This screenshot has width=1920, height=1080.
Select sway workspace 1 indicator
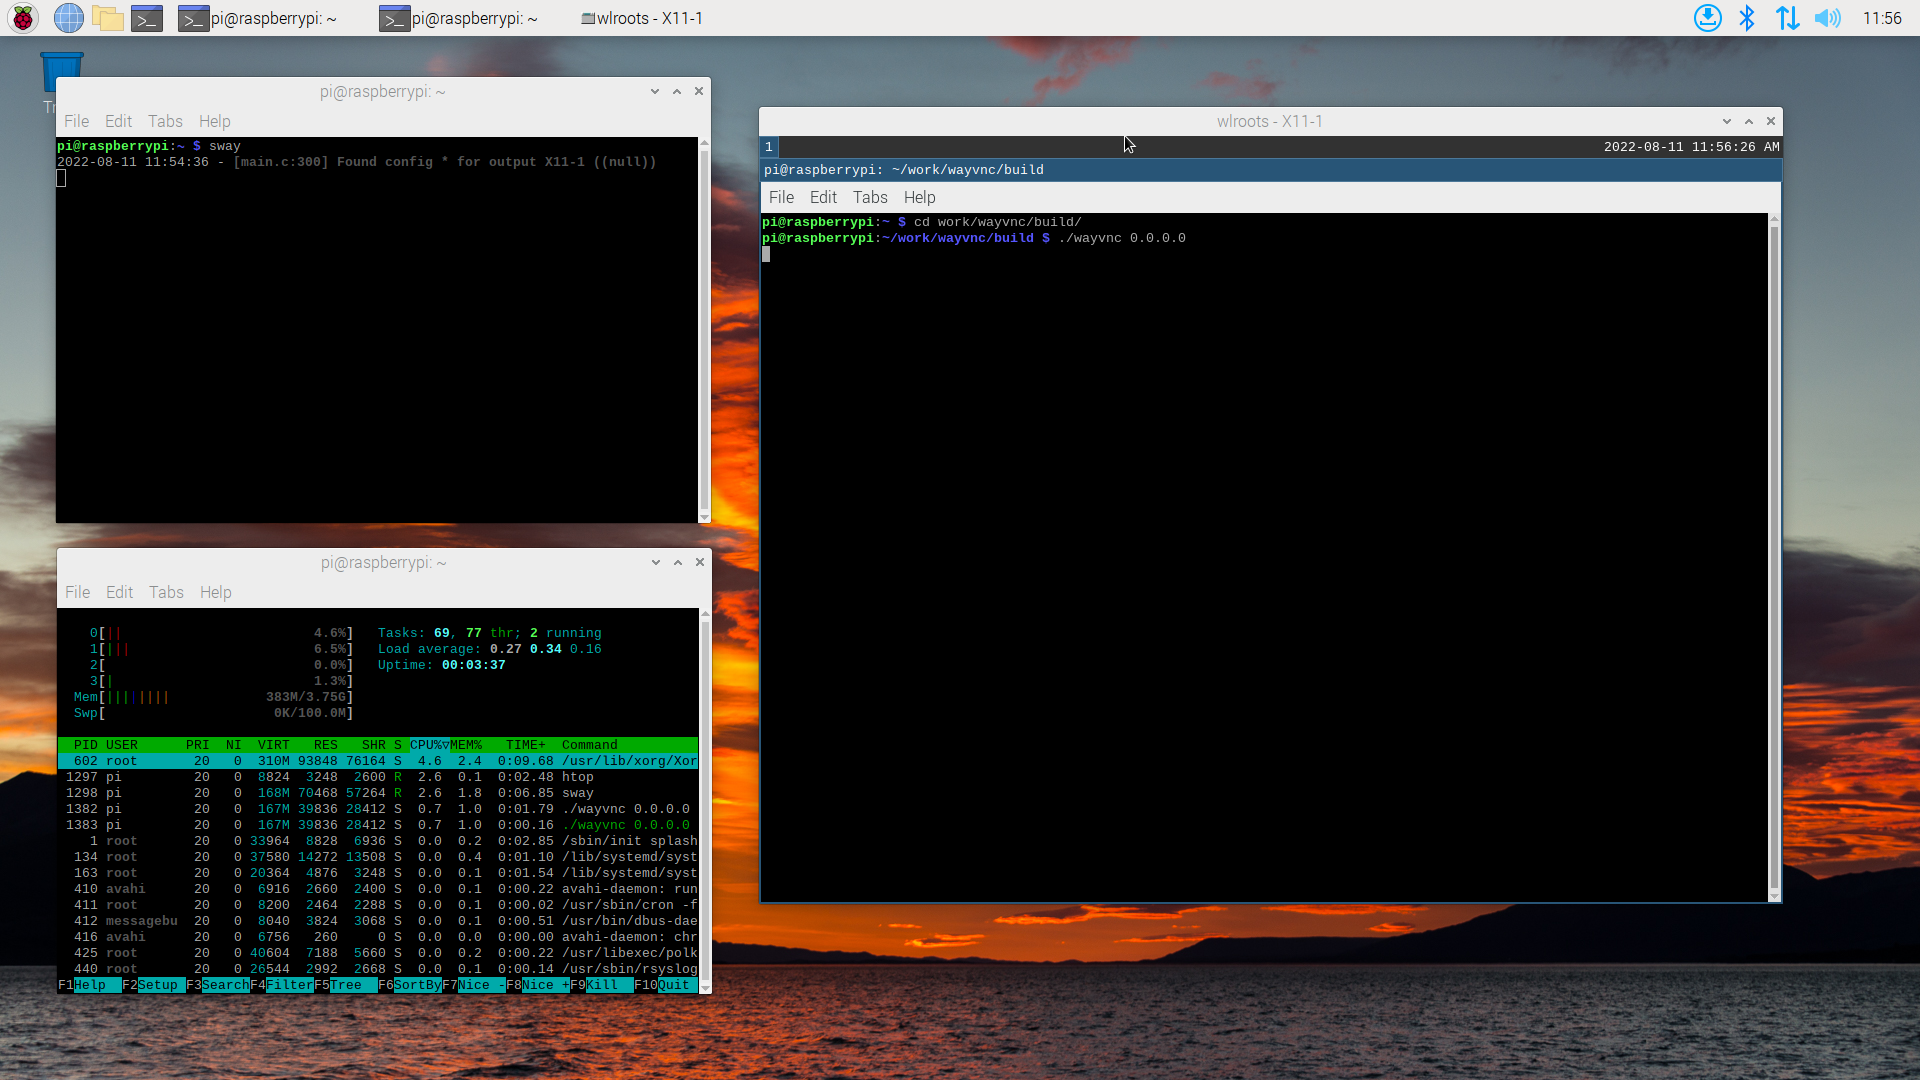pos(769,147)
